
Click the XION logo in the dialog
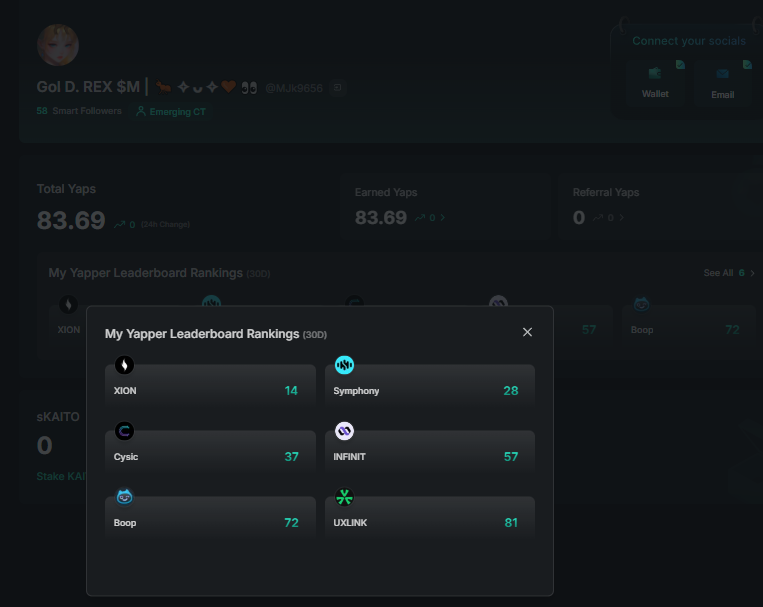point(125,365)
